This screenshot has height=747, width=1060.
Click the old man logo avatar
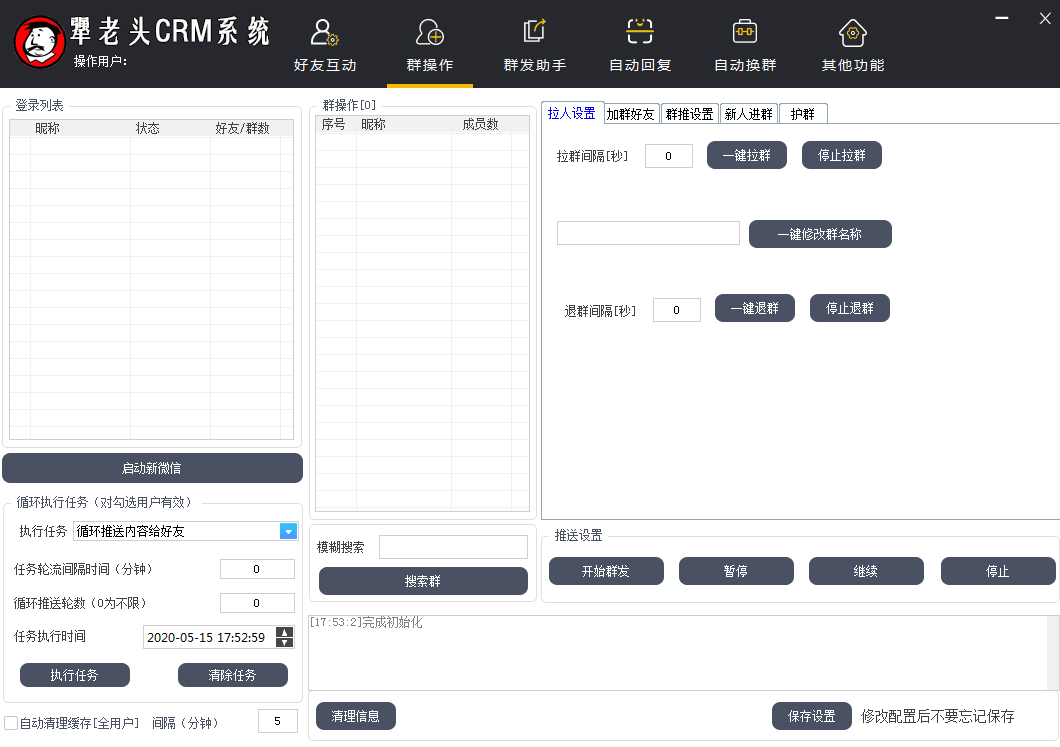[x=38, y=43]
